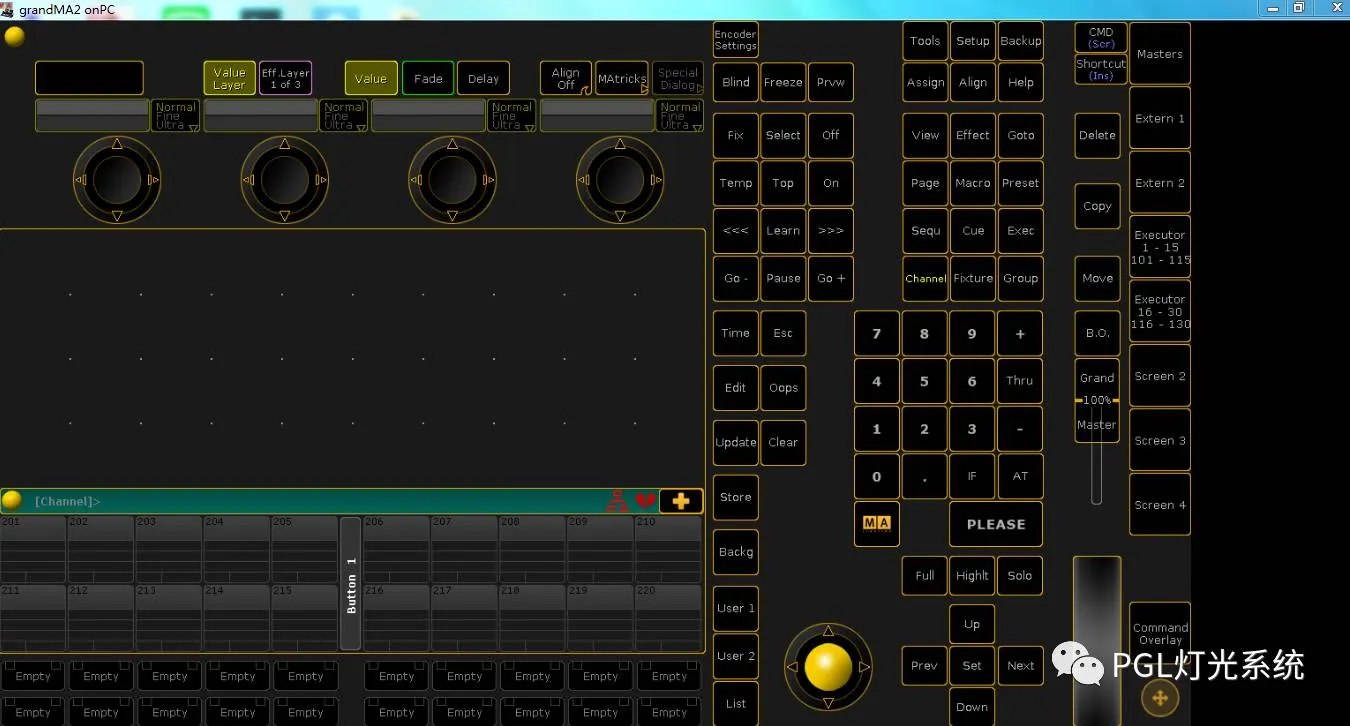The width and height of the screenshot is (1350, 726).
Task: Click executor fader 210
Action: (668, 549)
